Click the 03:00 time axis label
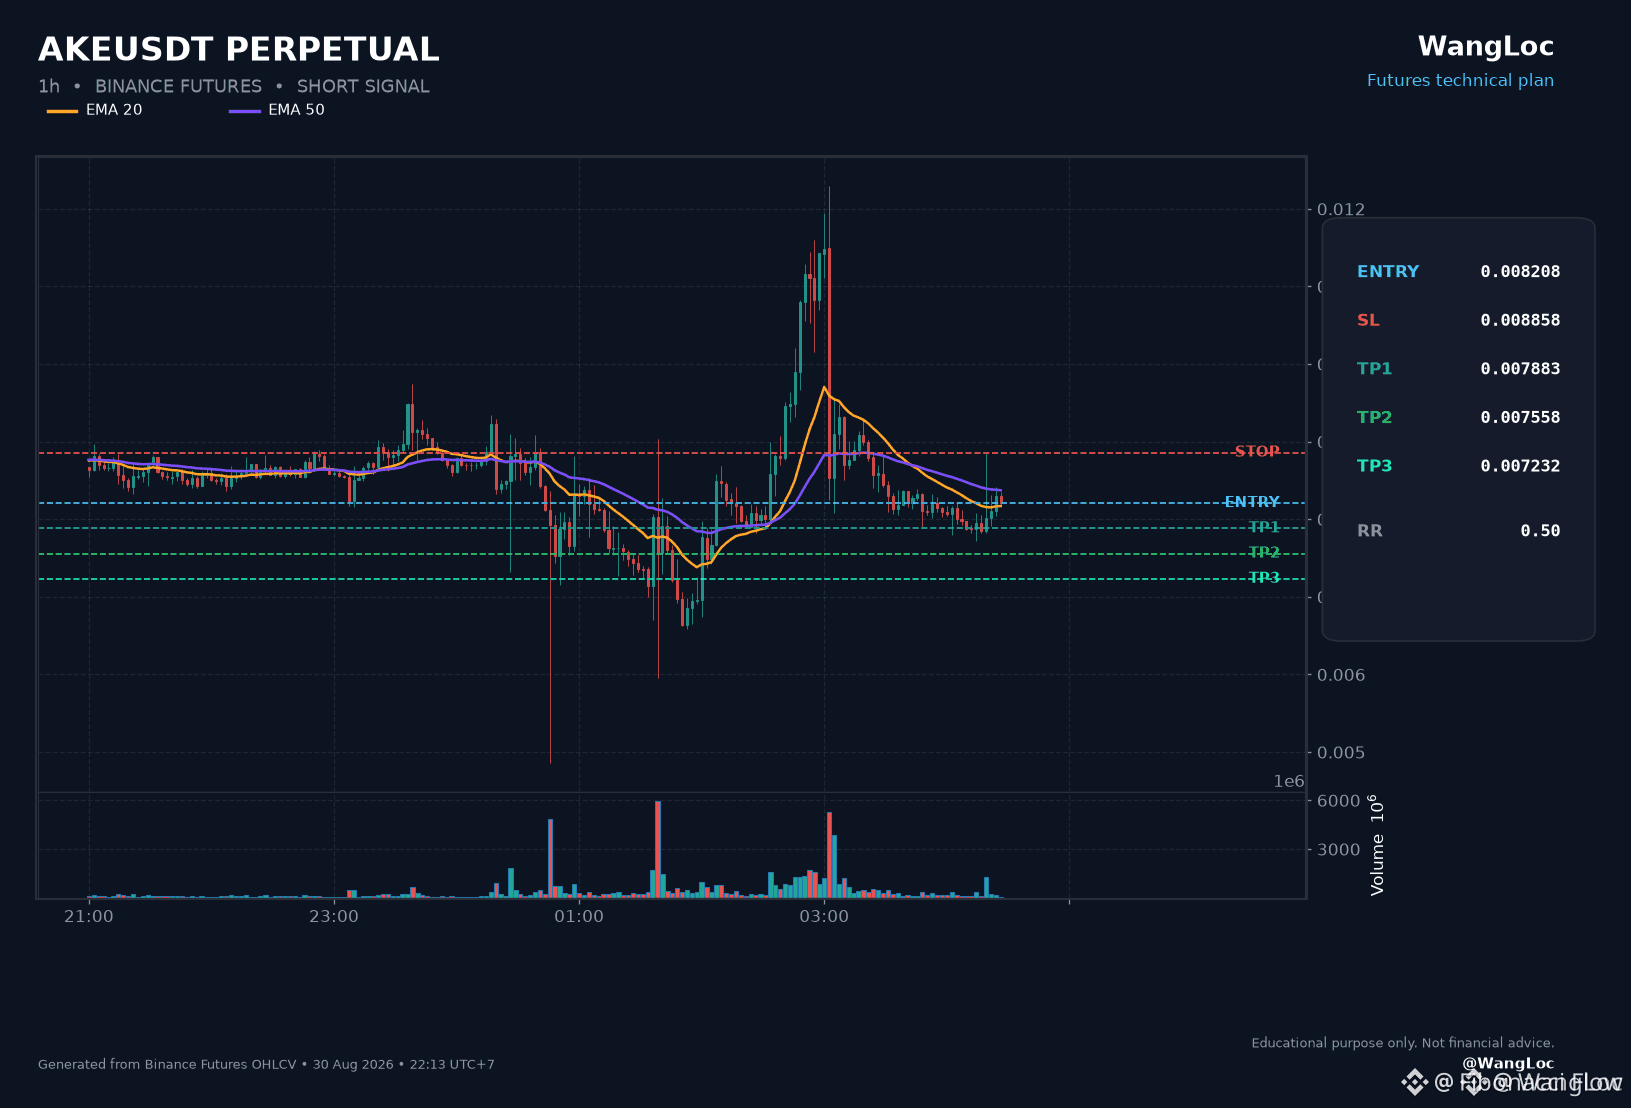The image size is (1631, 1108). 824,917
